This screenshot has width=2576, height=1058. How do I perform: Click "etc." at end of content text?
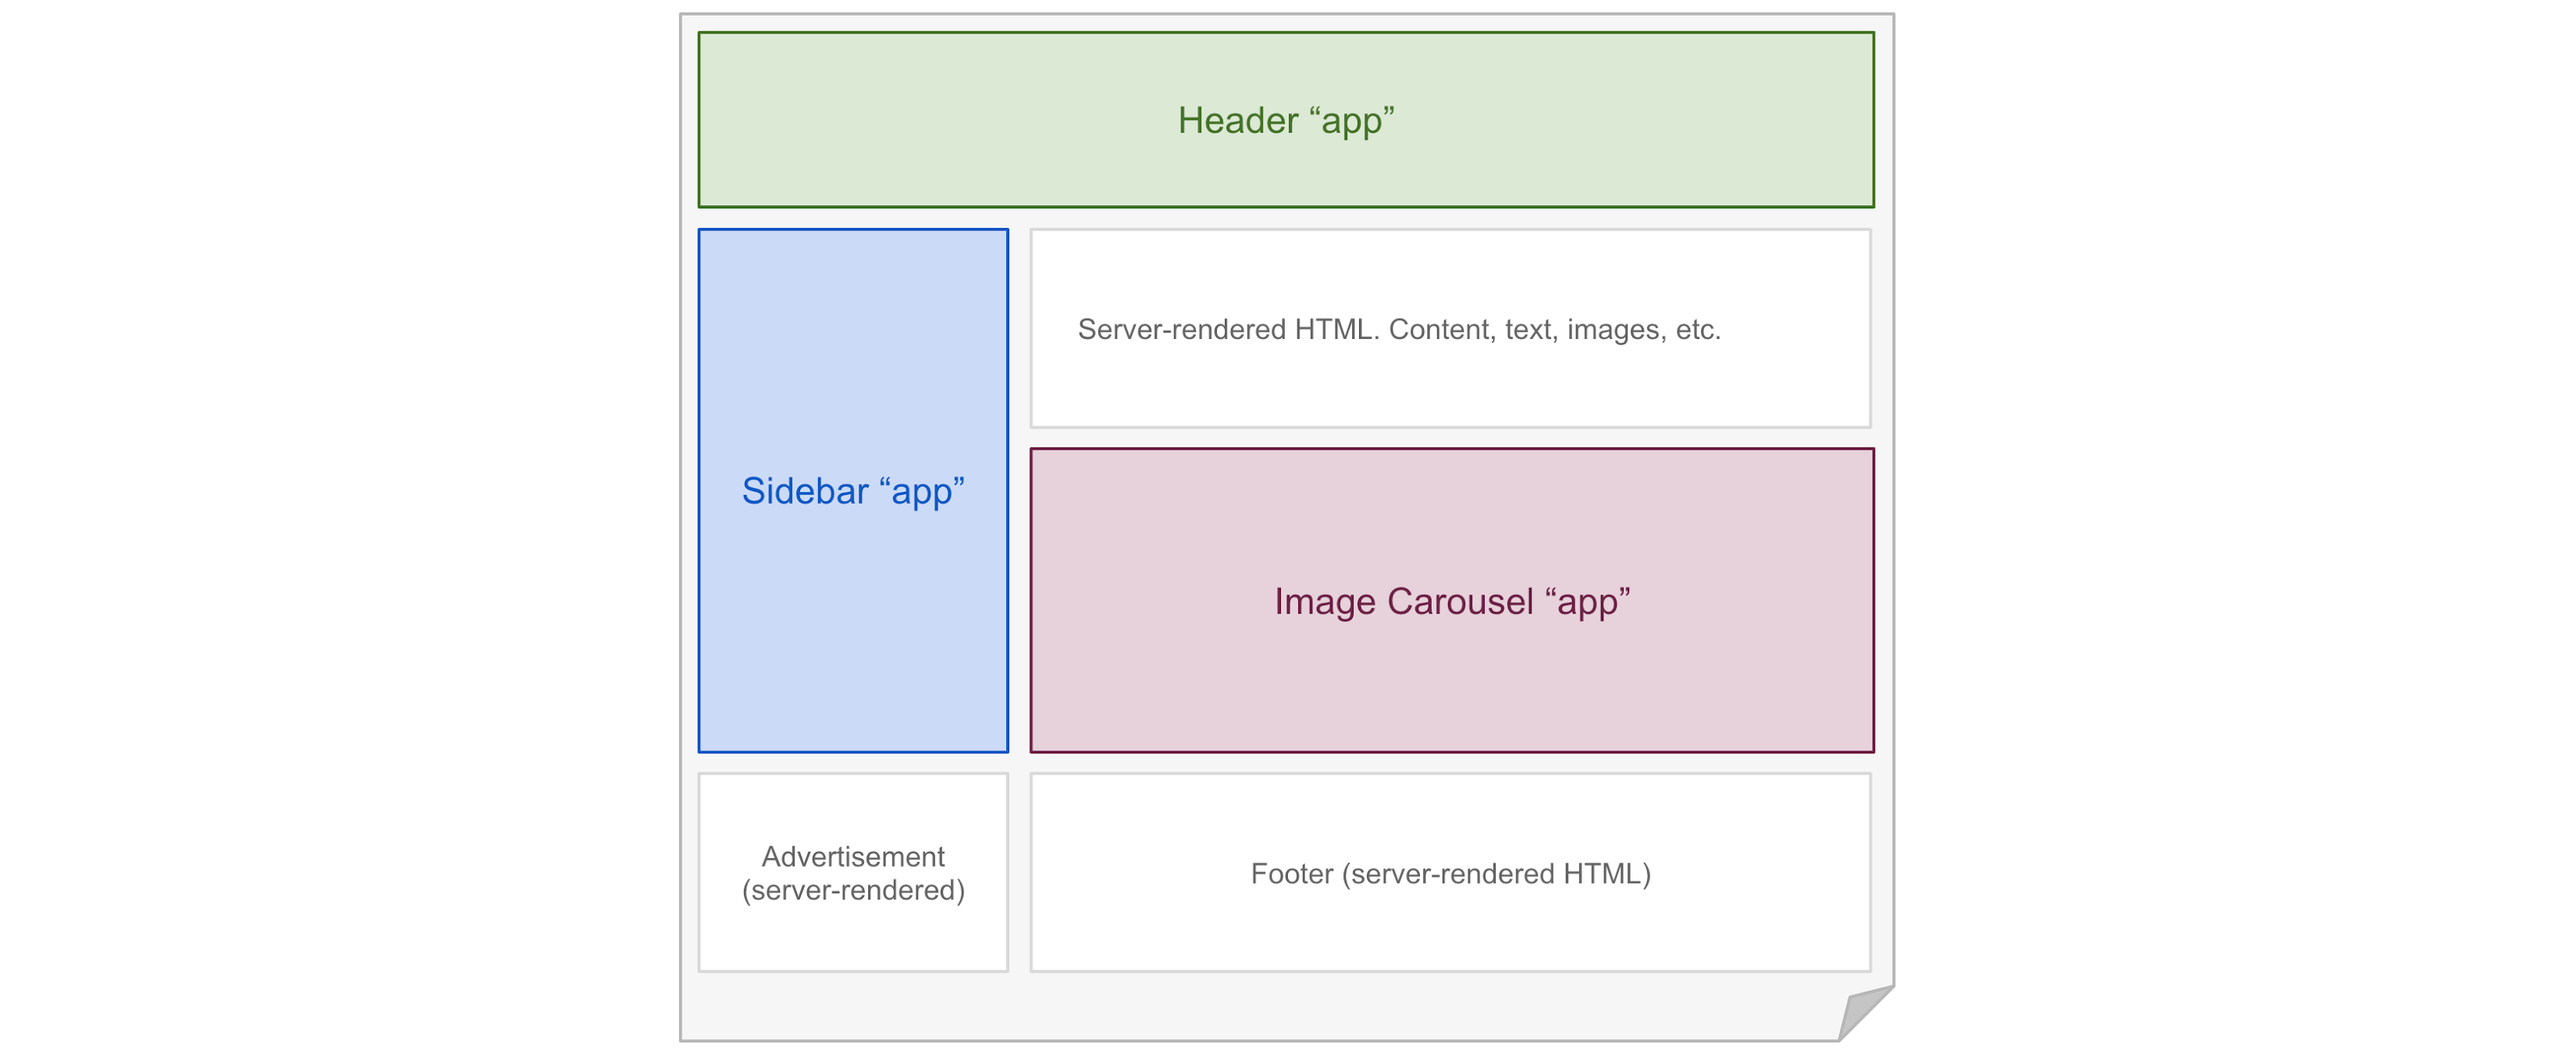click(x=1697, y=330)
